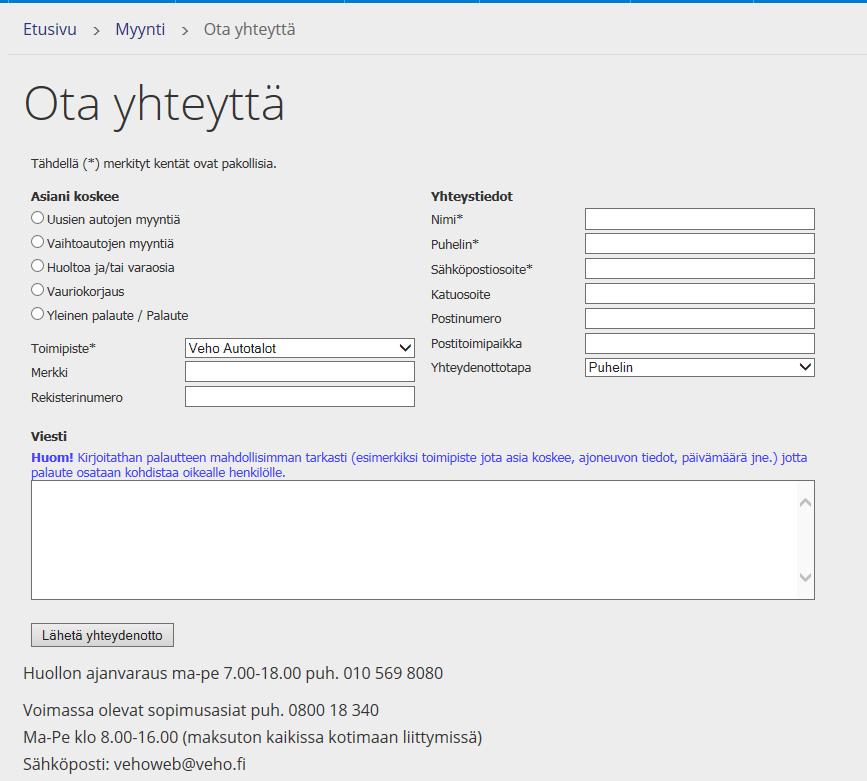Click the blue Huom! notice text
Viewport: 867px width, 781px height.
pos(419,465)
